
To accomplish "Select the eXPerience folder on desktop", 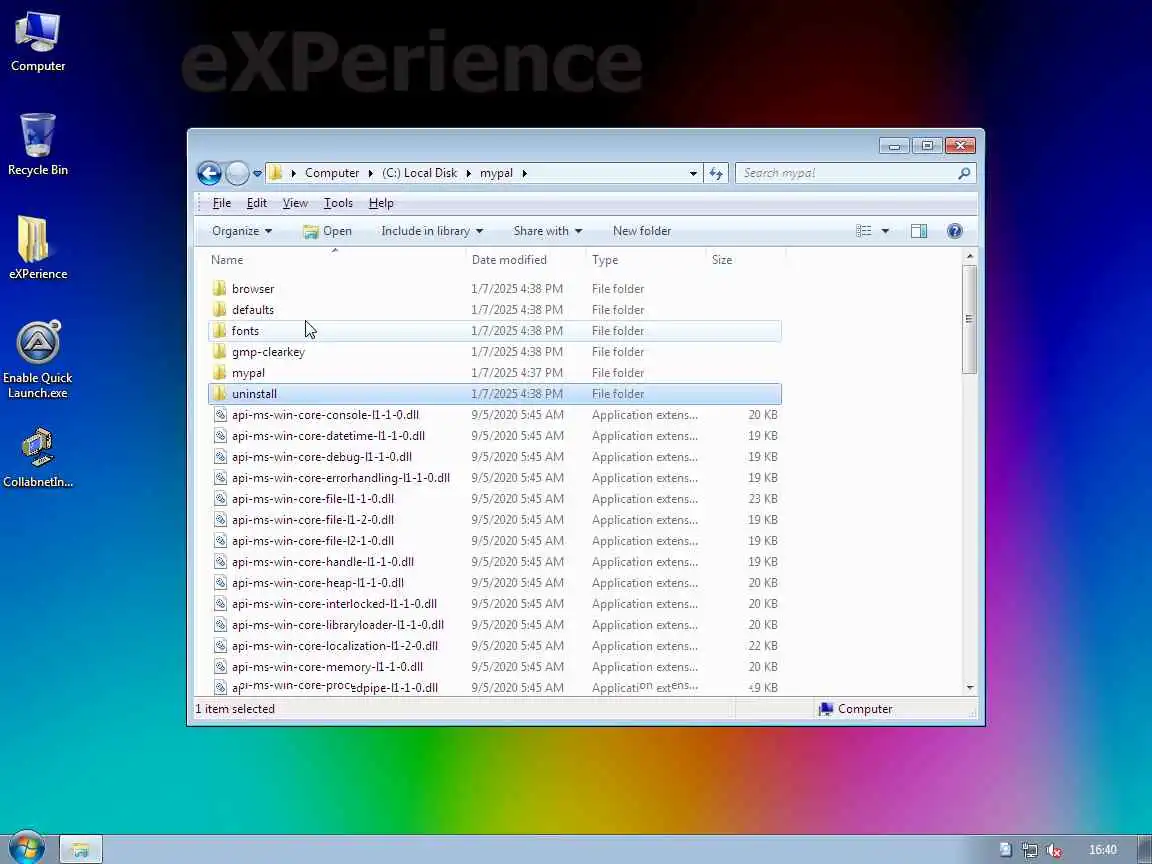I will pos(37,248).
